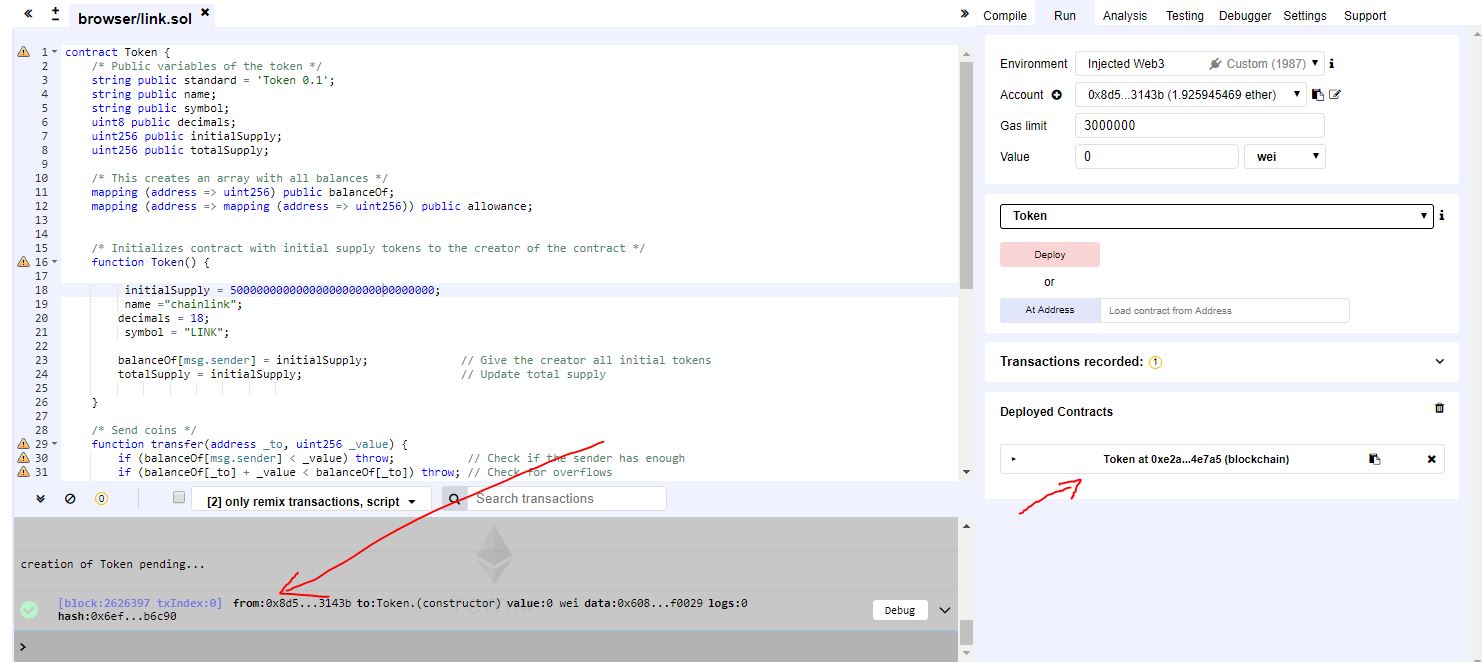The width and height of the screenshot is (1482, 662).
Task: Expand the Transactions recorded section
Action: point(1440,362)
